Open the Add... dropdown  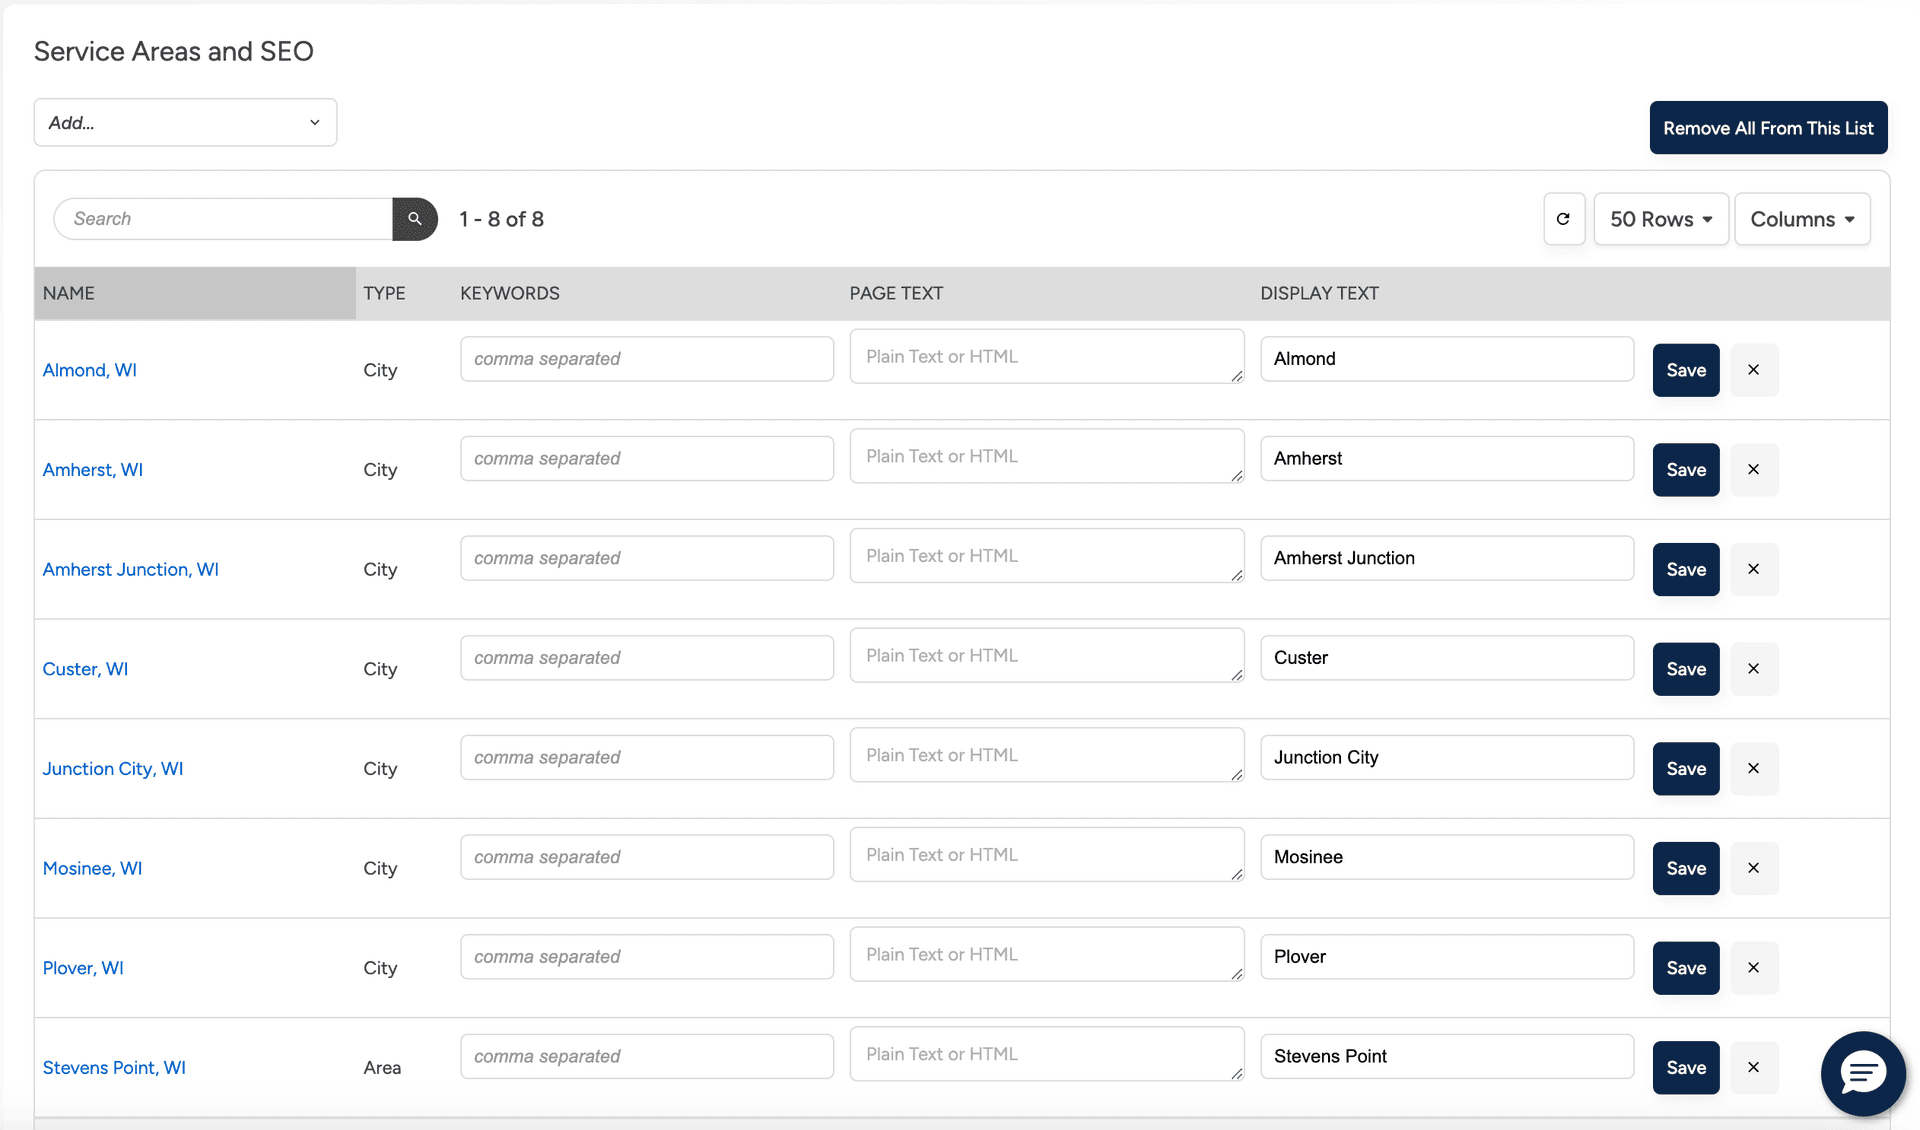pos(185,122)
